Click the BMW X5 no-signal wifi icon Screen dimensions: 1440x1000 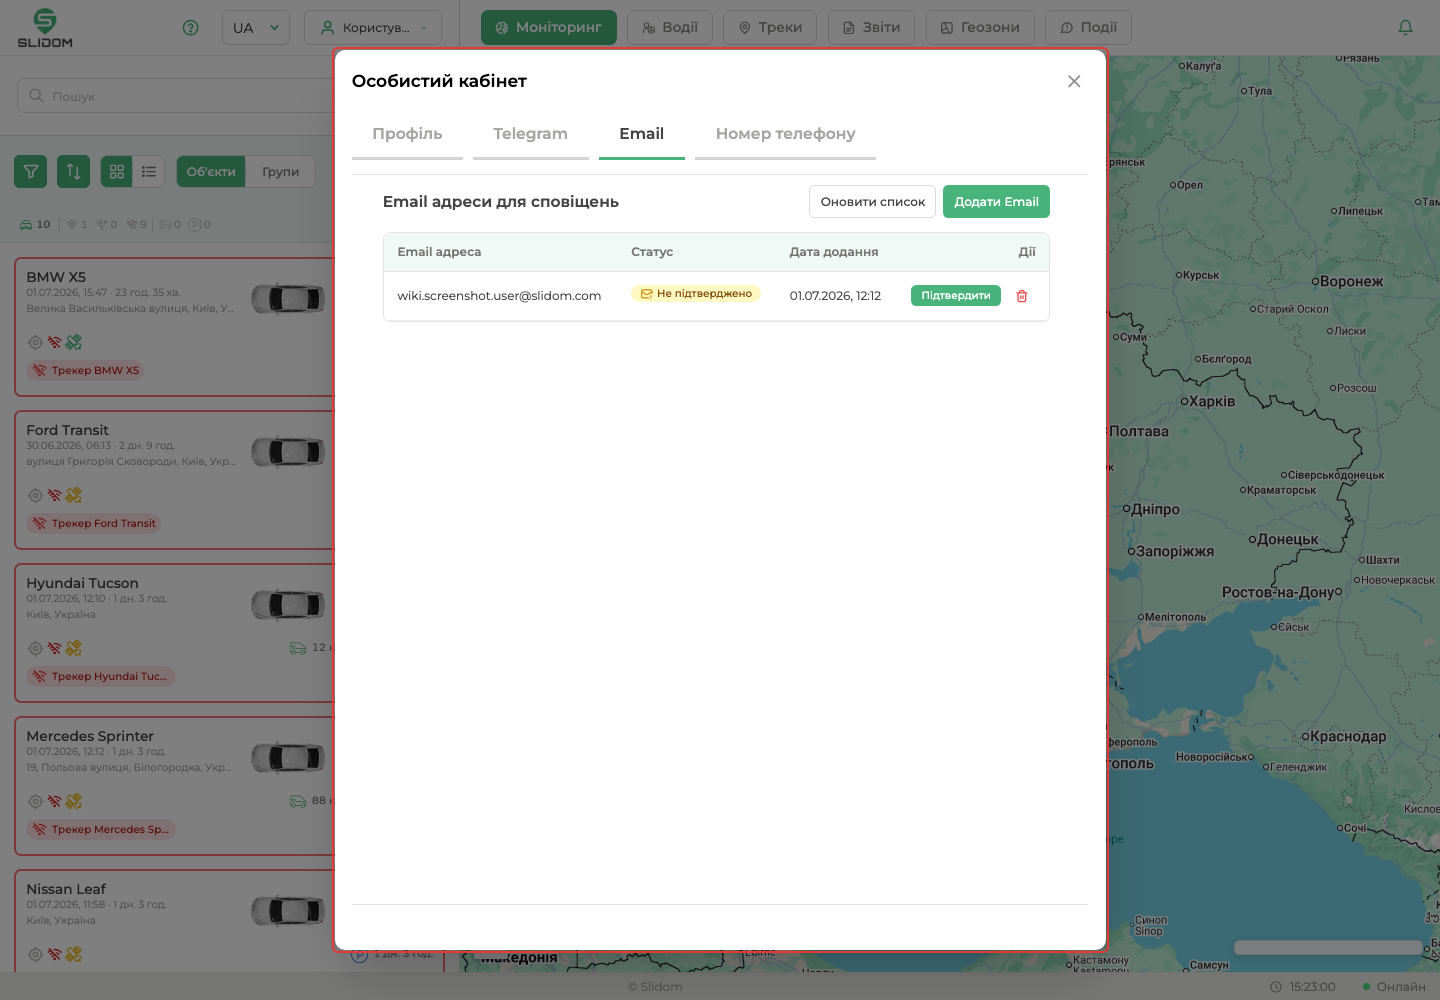54,342
